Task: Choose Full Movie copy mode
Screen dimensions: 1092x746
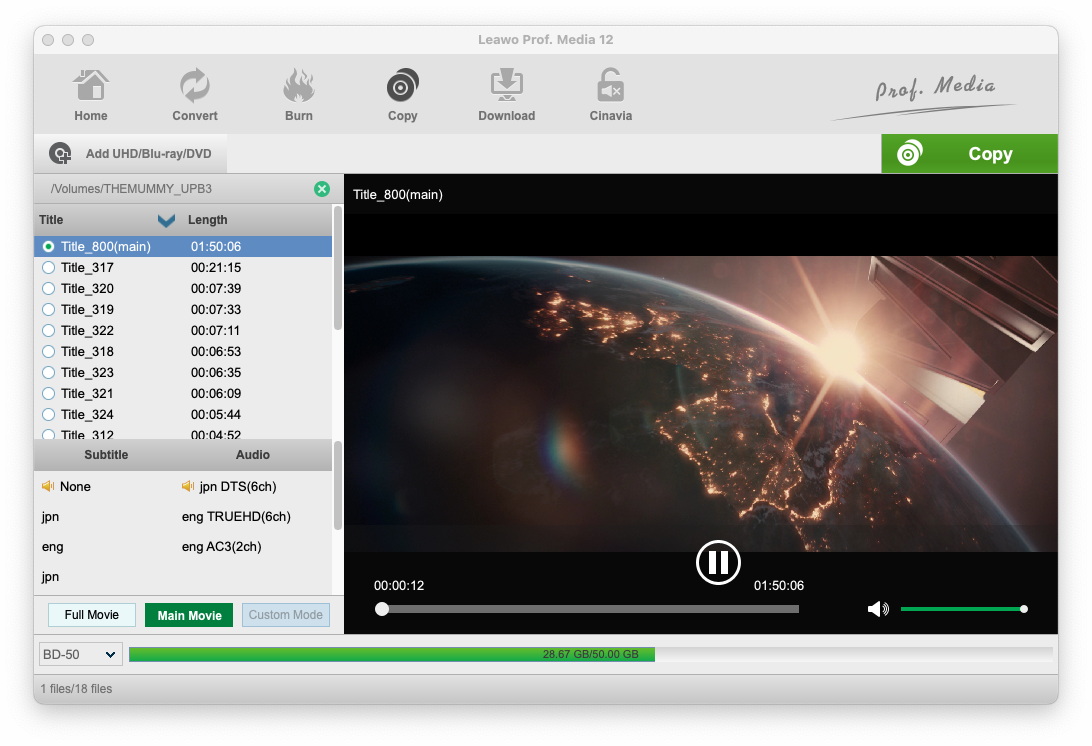Action: (x=91, y=615)
